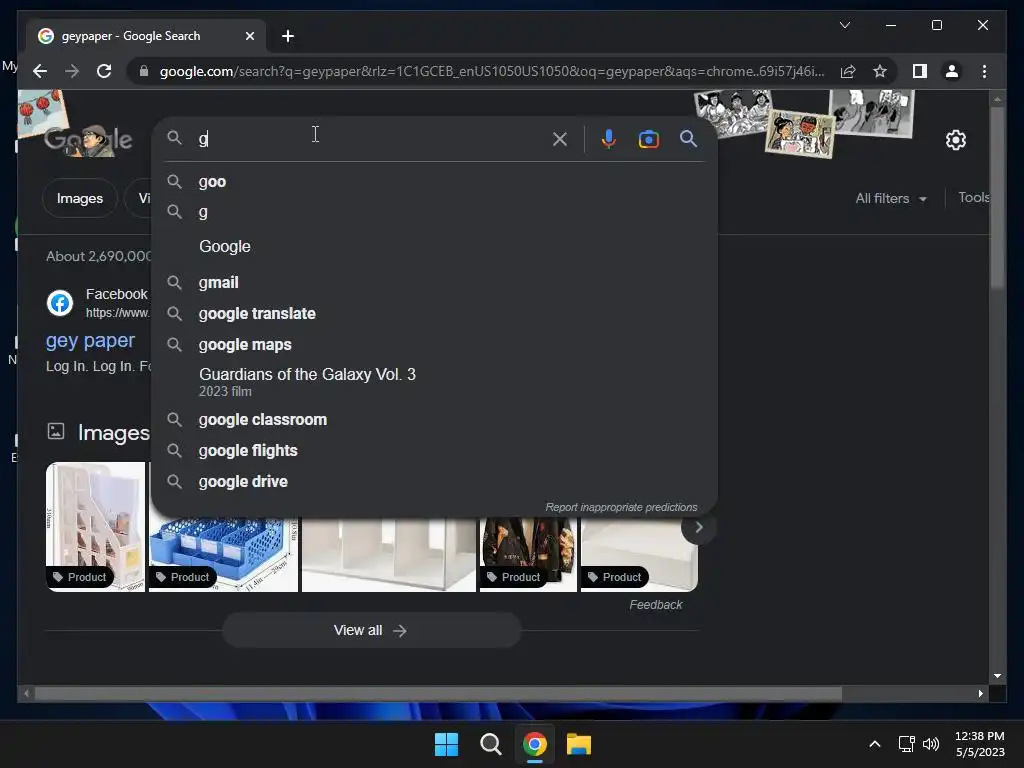Choose the 'goo' suggestion
Screen dimensions: 1024x768
tap(434, 182)
